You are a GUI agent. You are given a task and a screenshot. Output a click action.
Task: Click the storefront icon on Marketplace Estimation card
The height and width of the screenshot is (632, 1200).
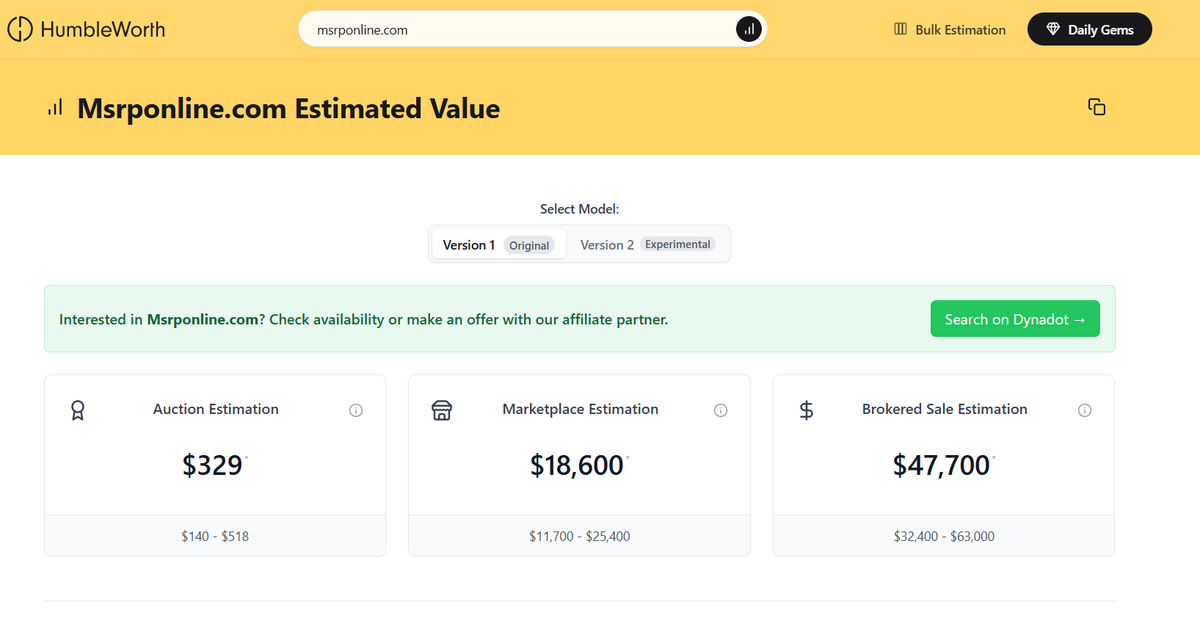441,409
